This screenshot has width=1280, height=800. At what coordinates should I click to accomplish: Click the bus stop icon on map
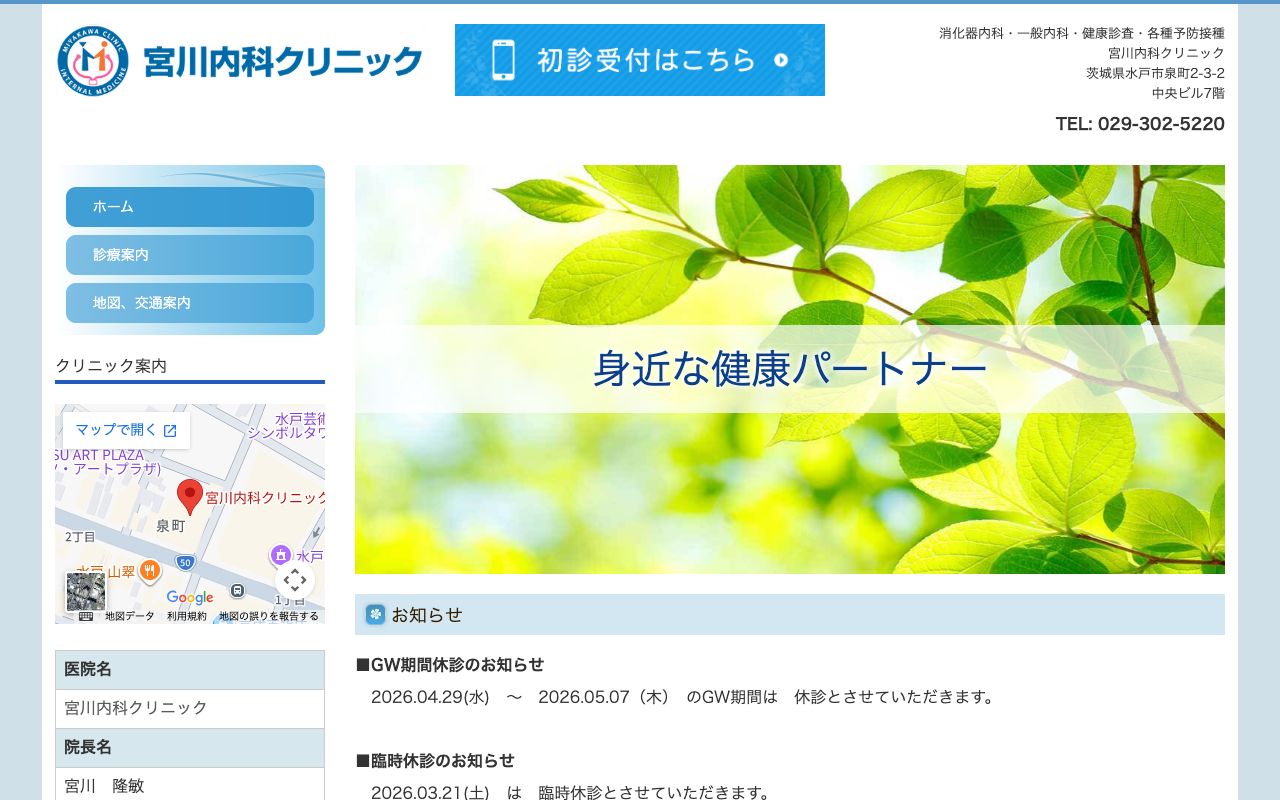(237, 591)
